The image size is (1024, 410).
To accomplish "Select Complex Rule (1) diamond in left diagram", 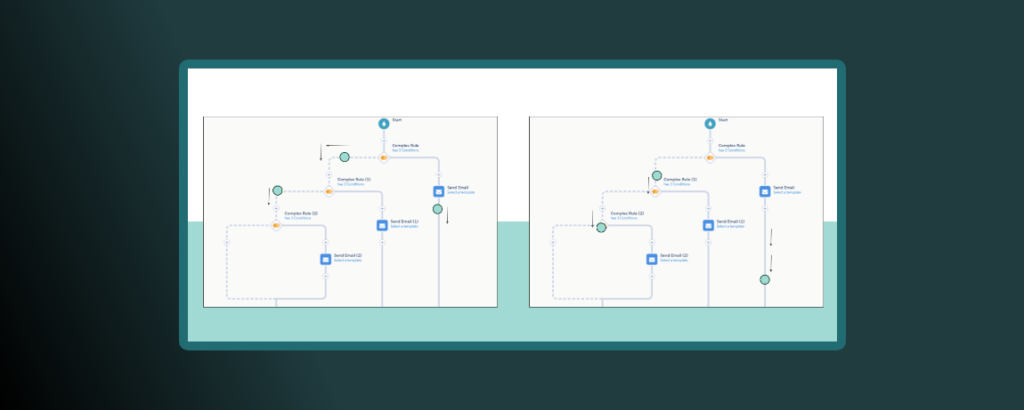I will point(328,191).
